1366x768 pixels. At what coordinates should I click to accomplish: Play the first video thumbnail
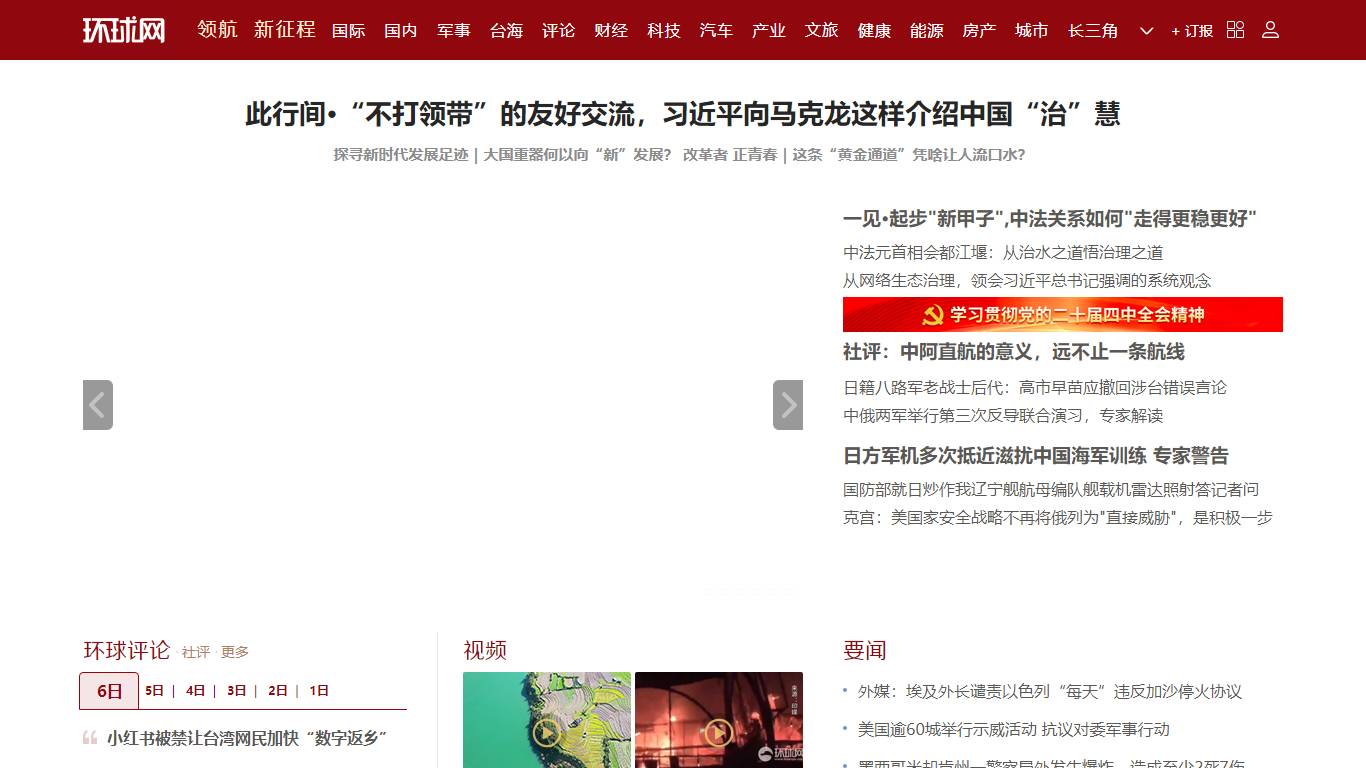pyautogui.click(x=547, y=733)
